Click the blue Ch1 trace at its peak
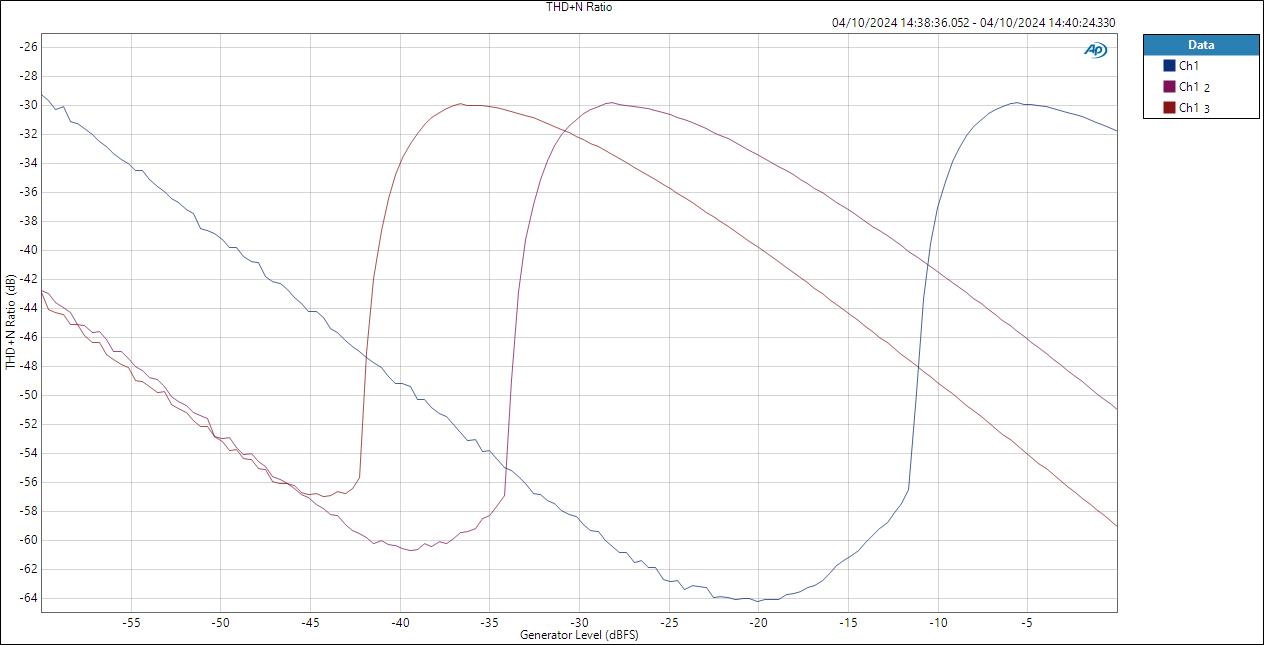Image resolution: width=1264 pixels, height=645 pixels. pyautogui.click(x=1015, y=101)
